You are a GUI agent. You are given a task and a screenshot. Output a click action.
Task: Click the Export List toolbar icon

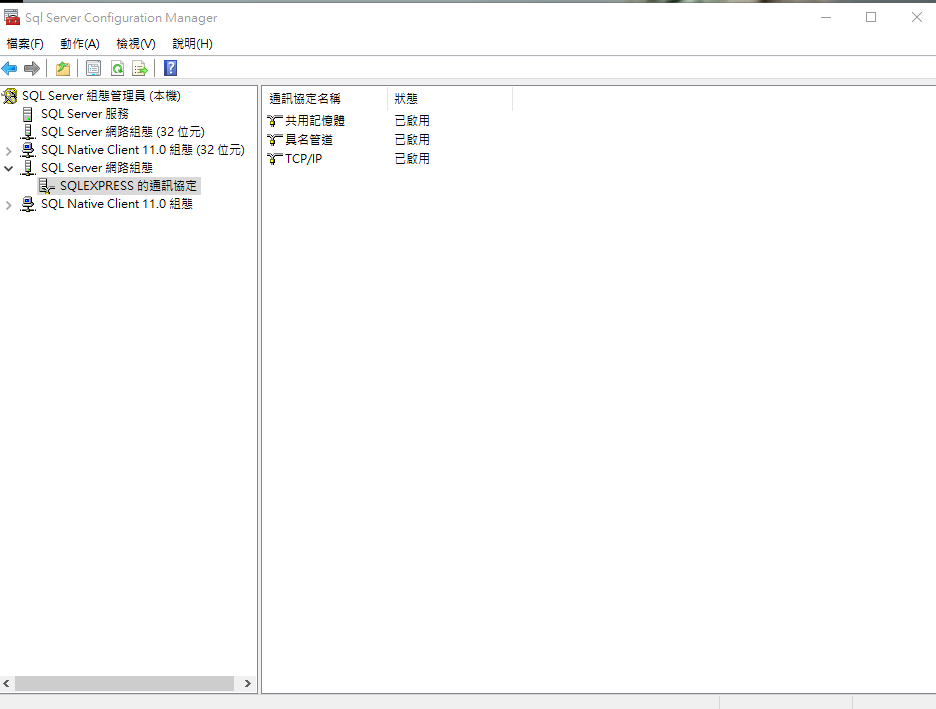[140, 68]
